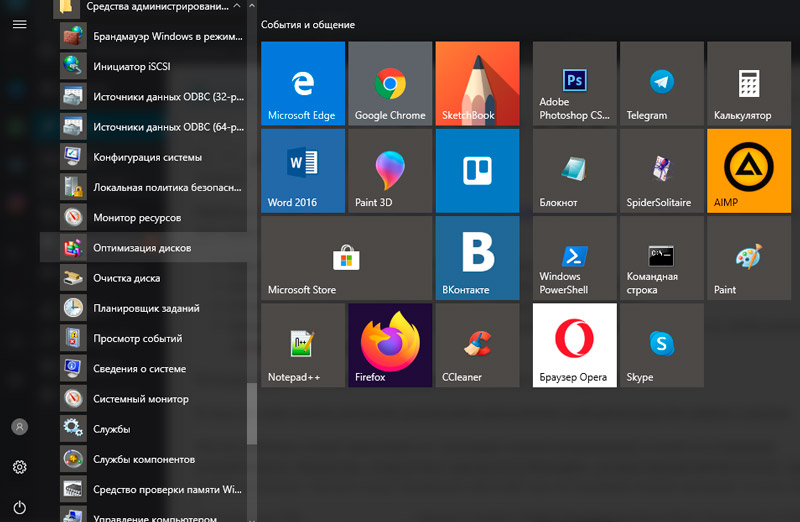
Task: Start the AIMP player tile
Action: point(748,170)
